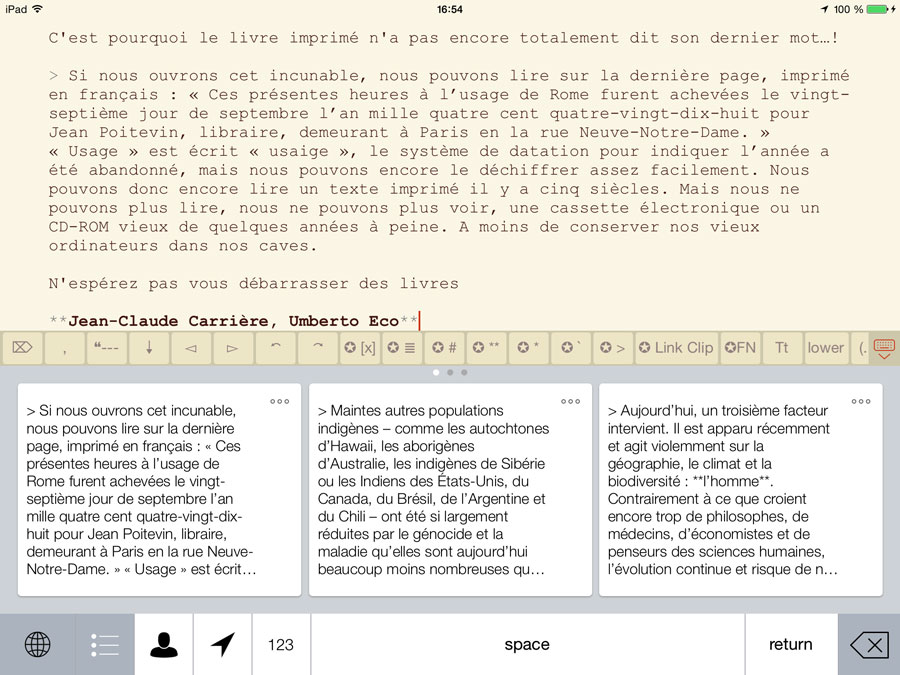Open options on the 'Si nous ouvrons' snippet card
The width and height of the screenshot is (900, 675).
click(280, 401)
